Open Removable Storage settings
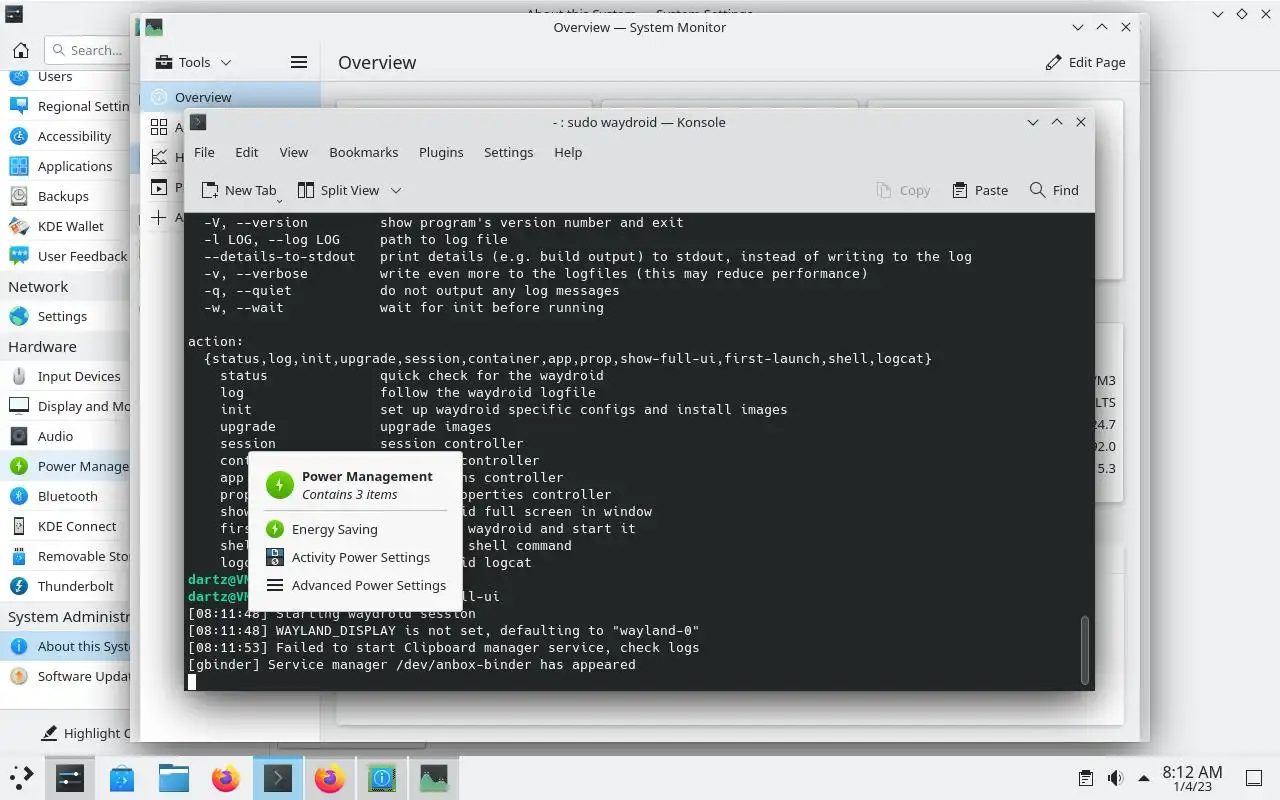This screenshot has height=800, width=1280. click(x=66, y=556)
